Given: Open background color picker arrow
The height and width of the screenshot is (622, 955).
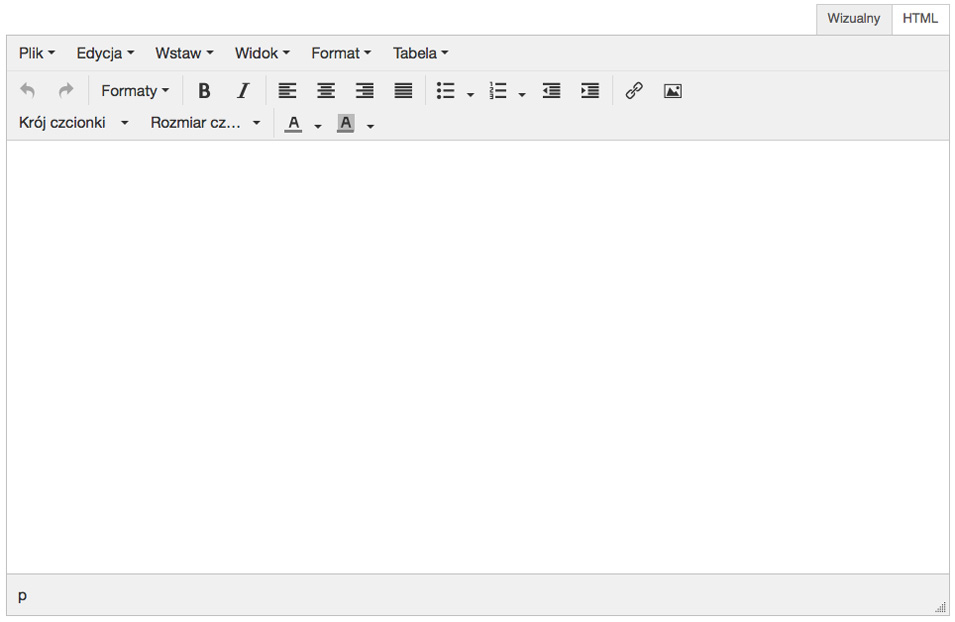Looking at the screenshot, I should [x=370, y=126].
